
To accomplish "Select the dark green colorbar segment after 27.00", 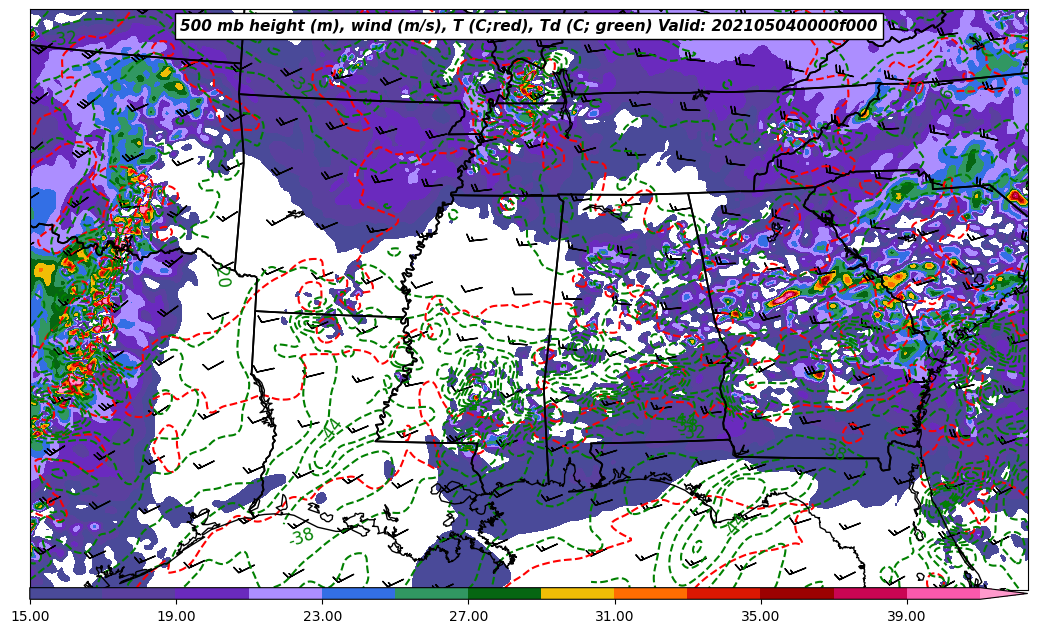I will 505,593.
